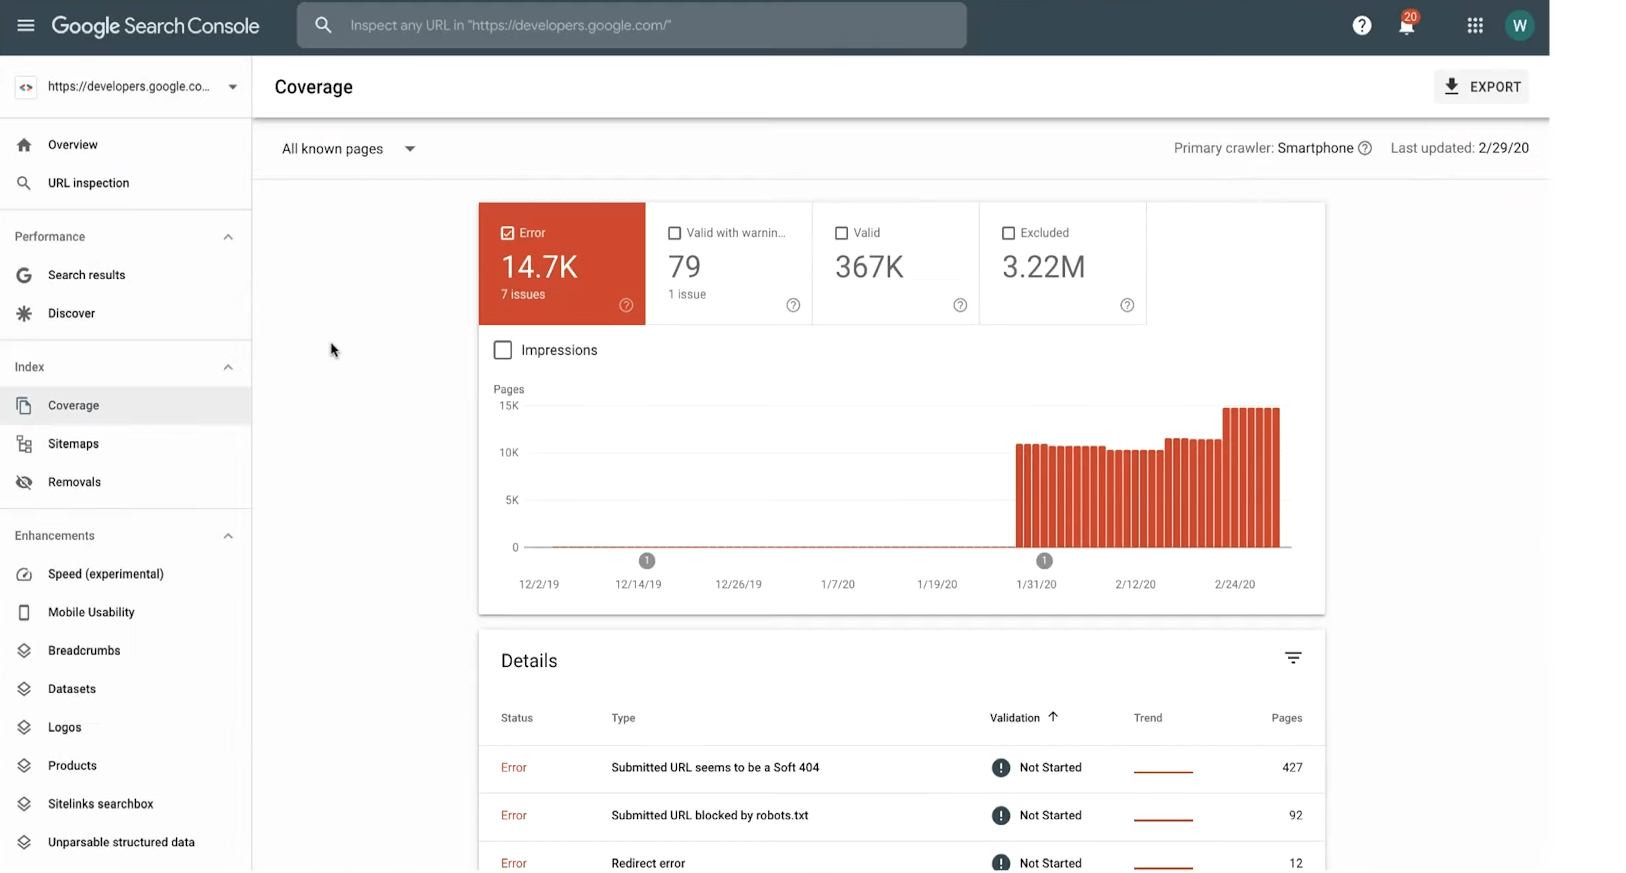
Task: Enable the Impressions checkbox
Action: [503, 350]
